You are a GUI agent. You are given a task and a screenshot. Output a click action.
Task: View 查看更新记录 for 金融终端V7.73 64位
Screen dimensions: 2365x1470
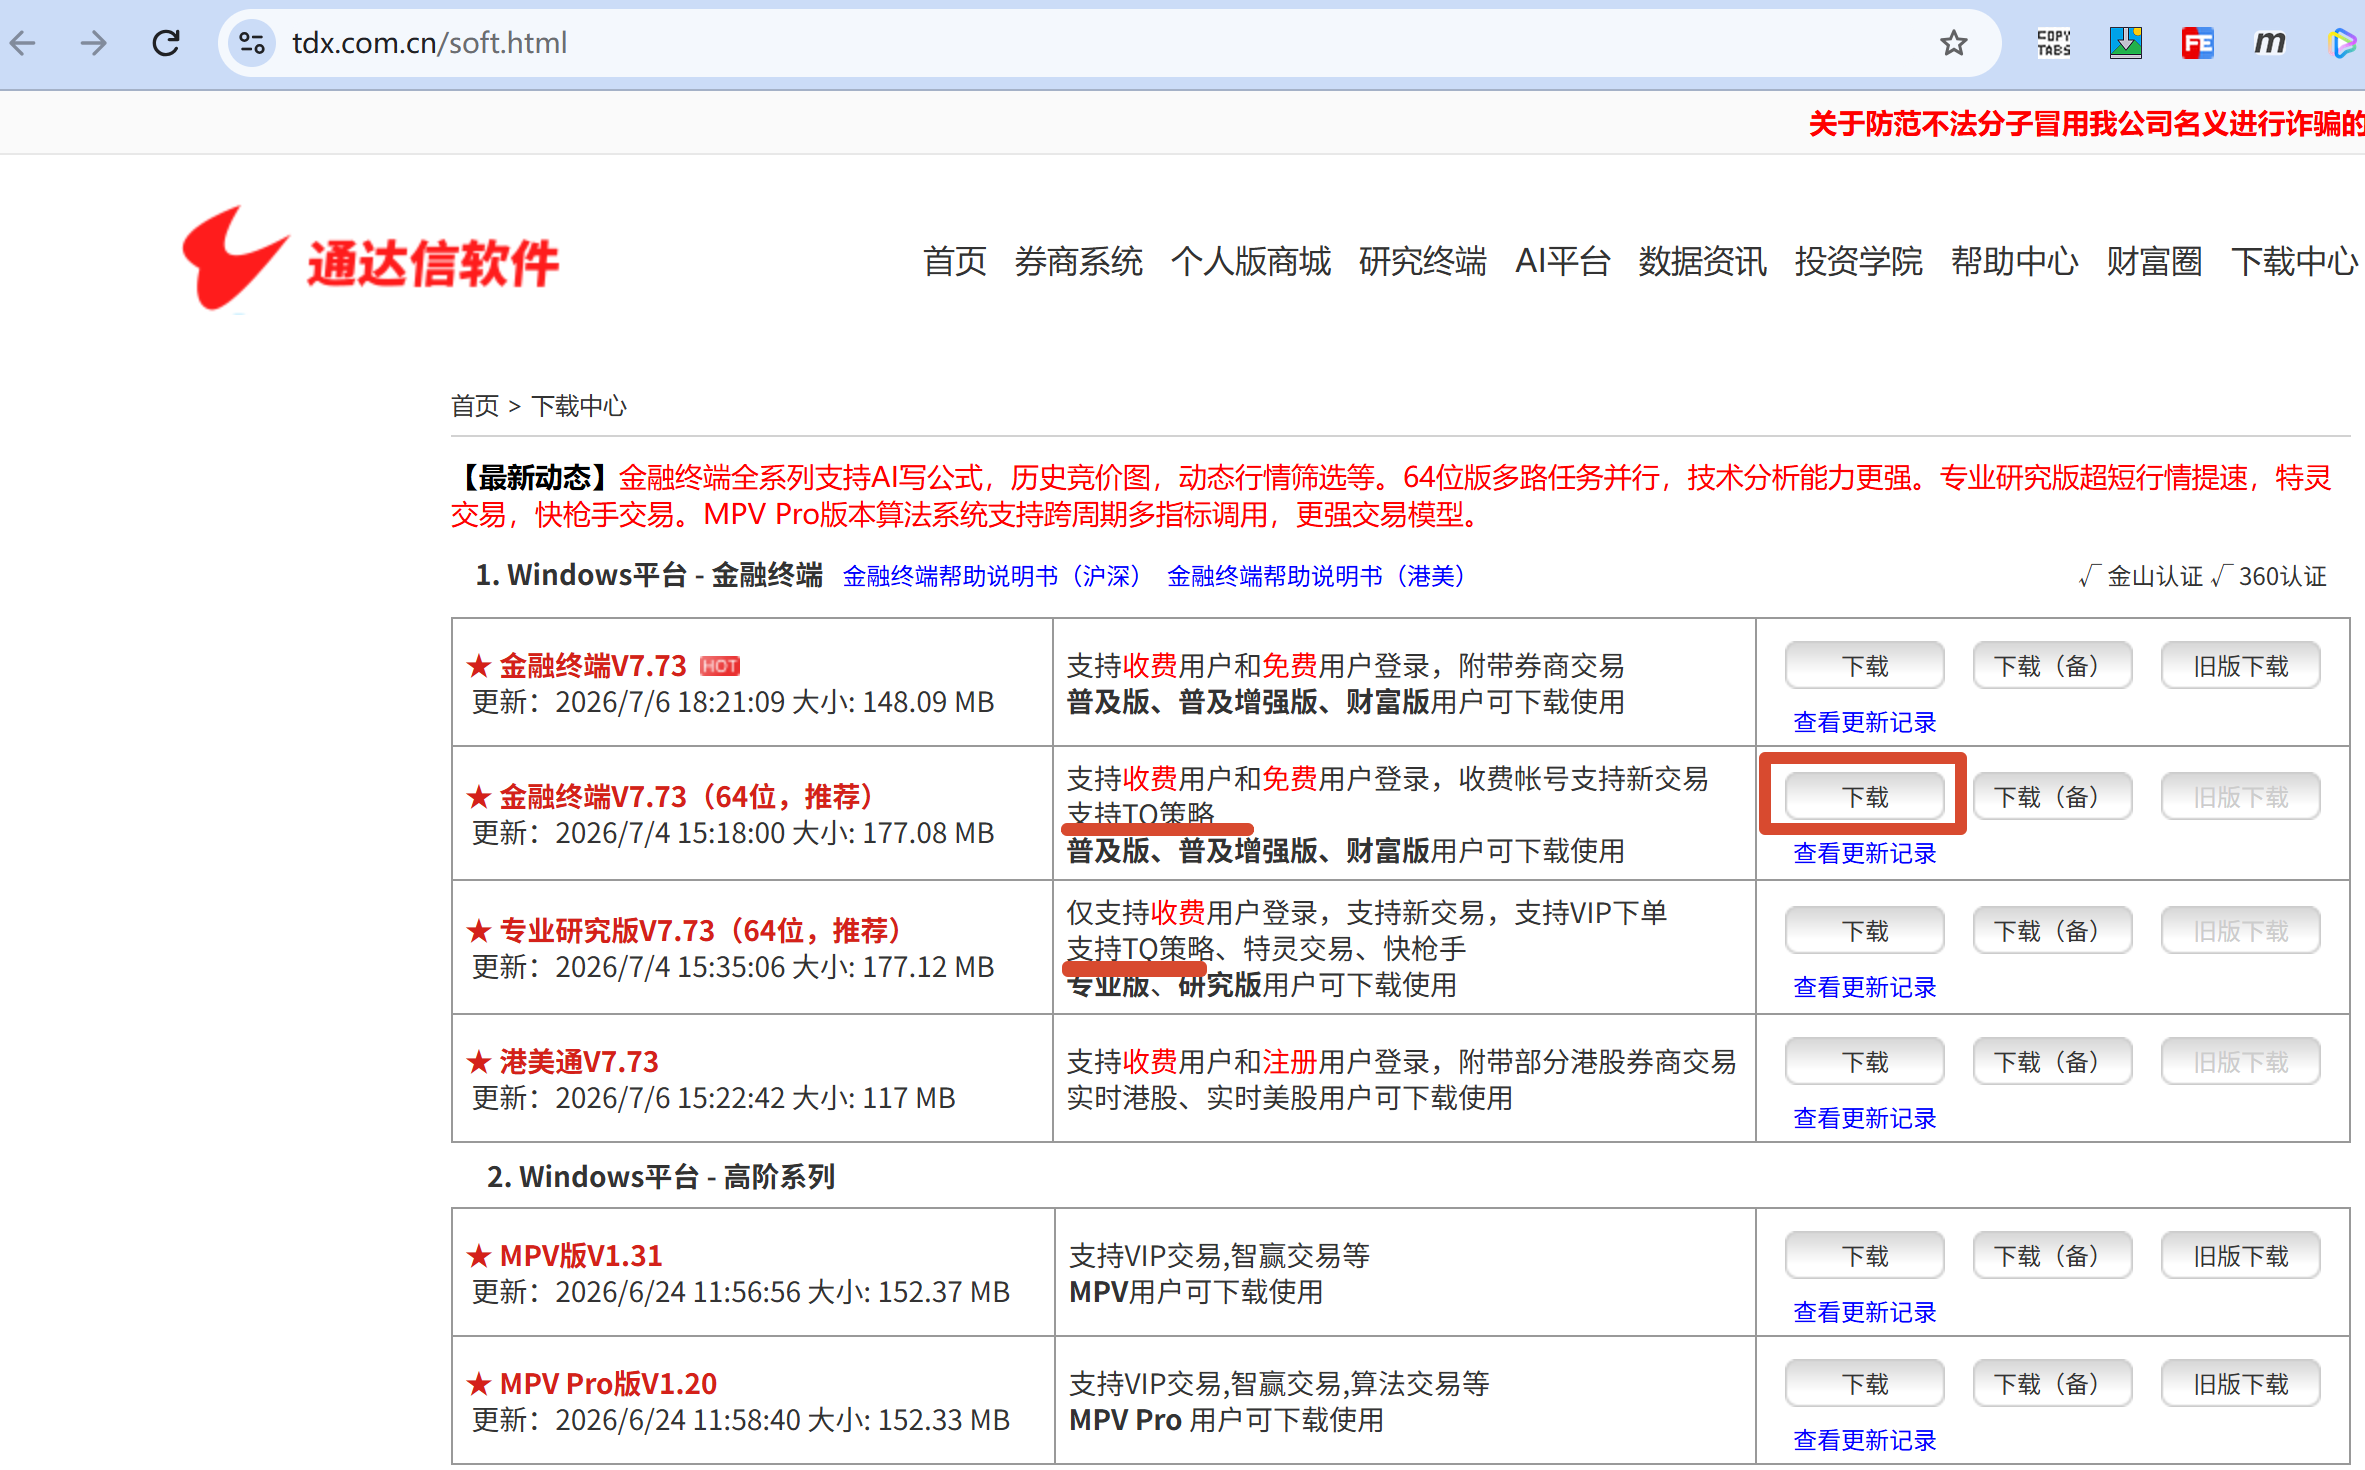(x=1865, y=853)
